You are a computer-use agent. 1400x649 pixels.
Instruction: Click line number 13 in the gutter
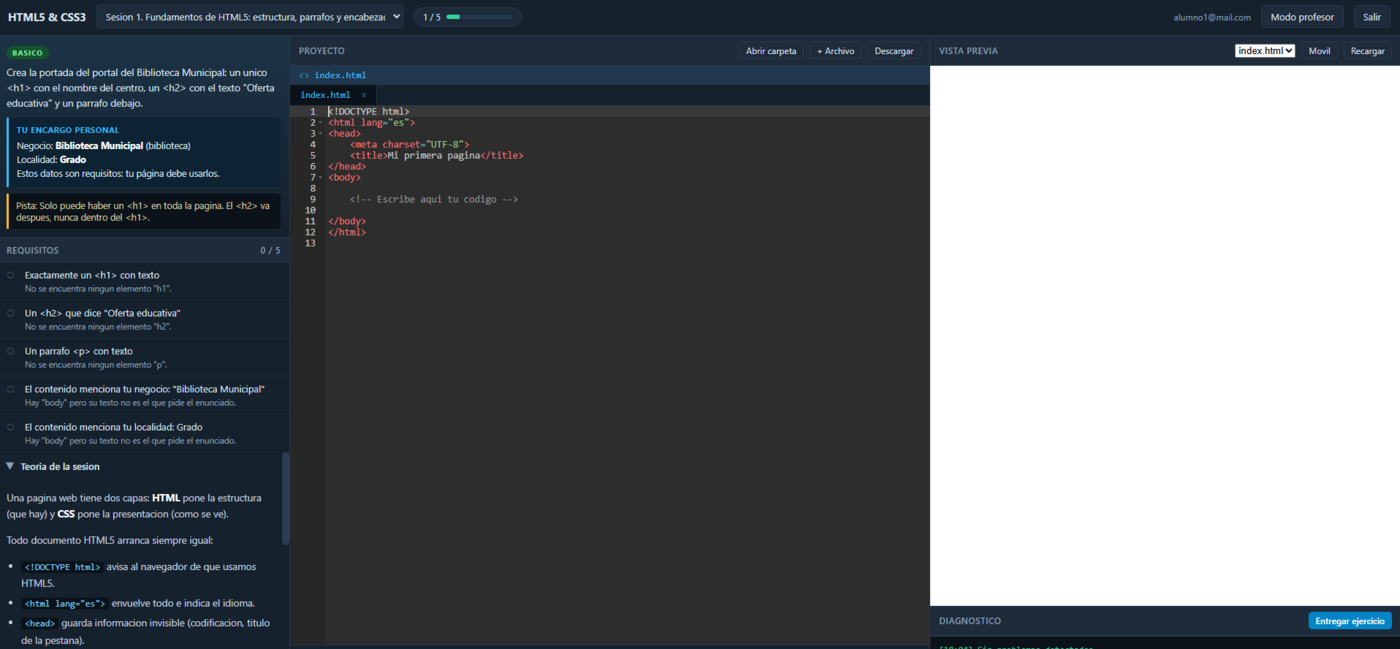[311, 243]
